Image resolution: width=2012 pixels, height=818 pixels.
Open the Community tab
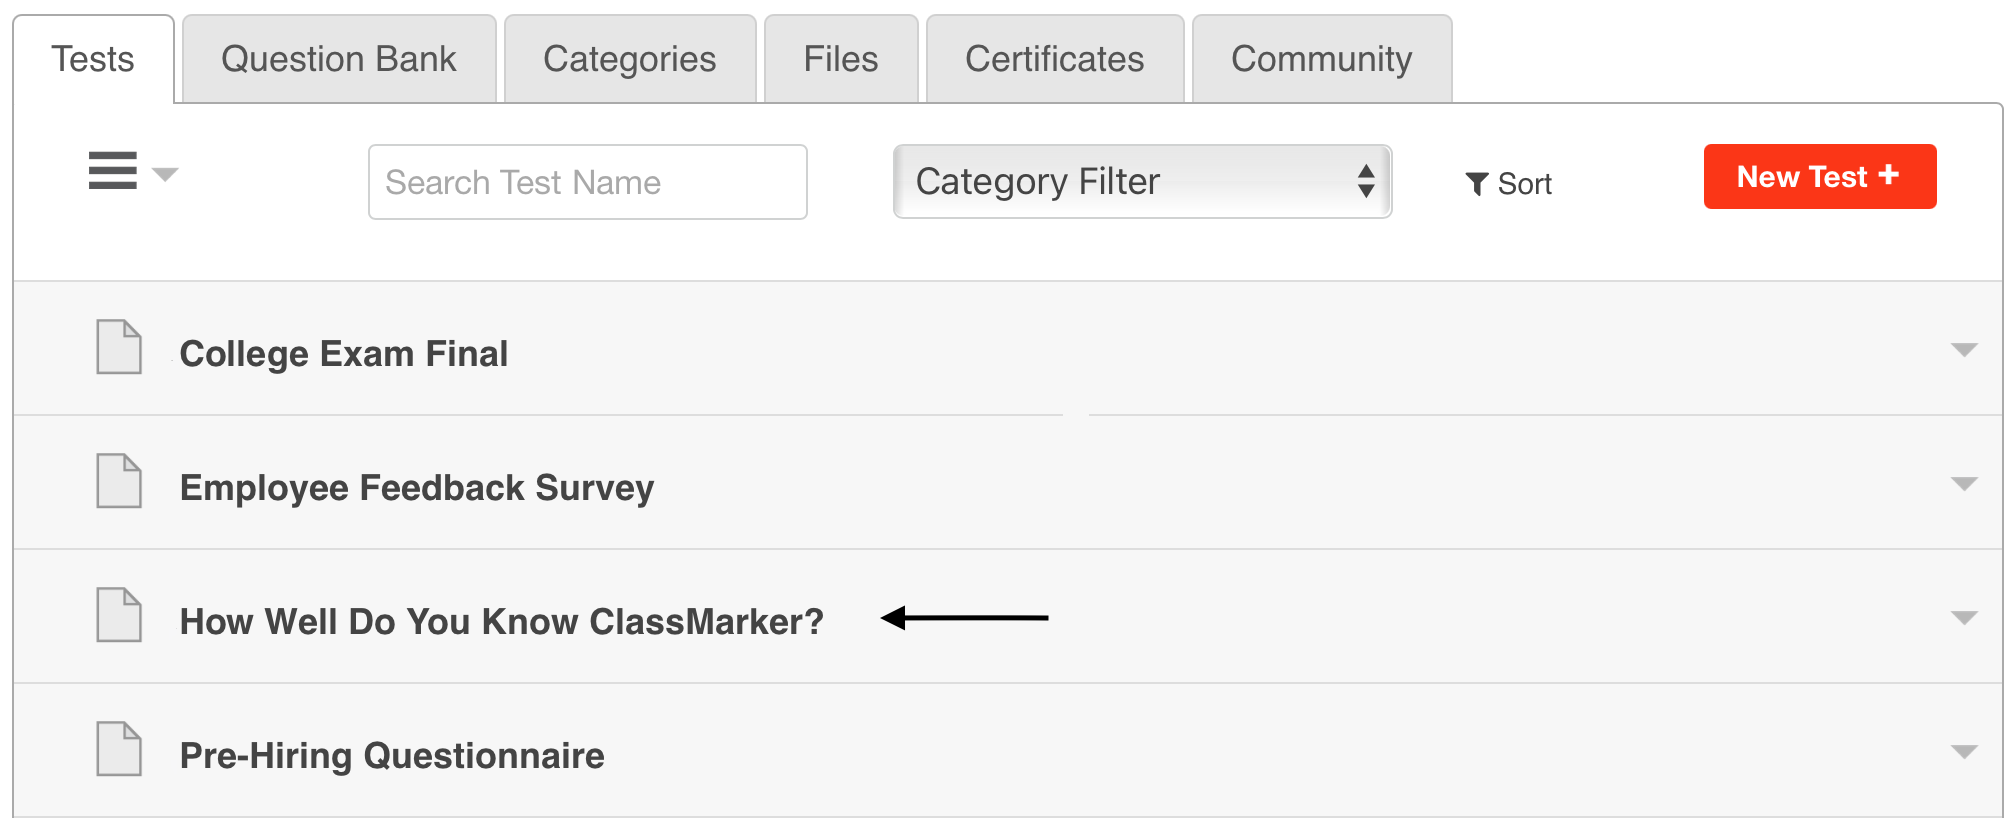[1321, 59]
